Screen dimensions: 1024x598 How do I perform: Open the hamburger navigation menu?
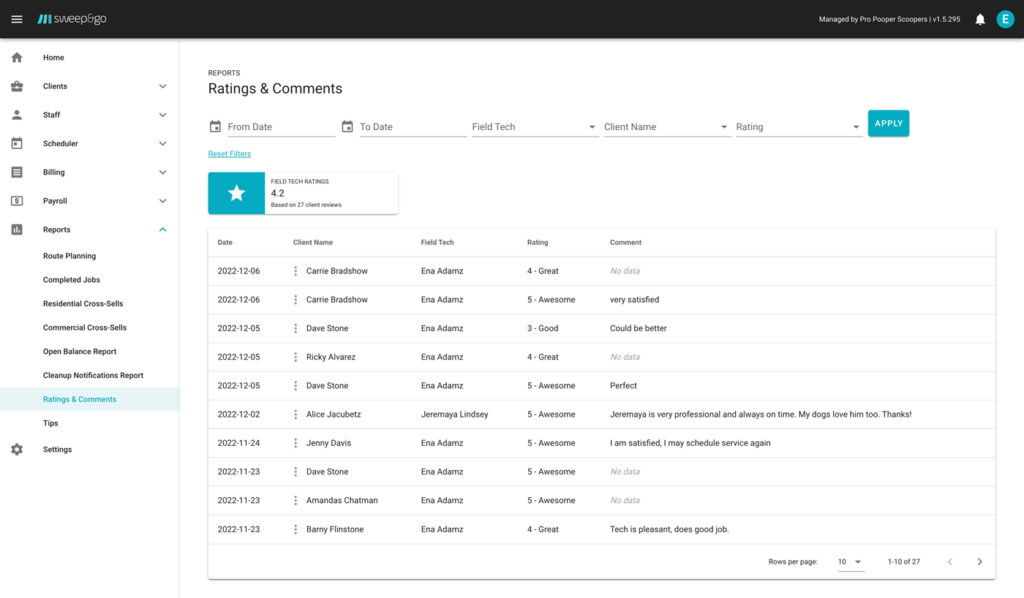click(16, 19)
